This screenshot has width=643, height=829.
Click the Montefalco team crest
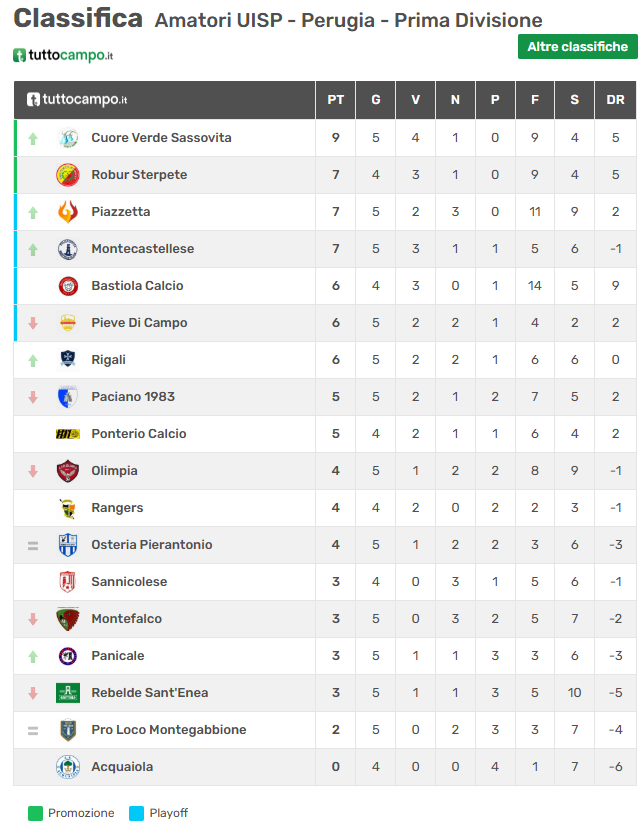(x=68, y=619)
